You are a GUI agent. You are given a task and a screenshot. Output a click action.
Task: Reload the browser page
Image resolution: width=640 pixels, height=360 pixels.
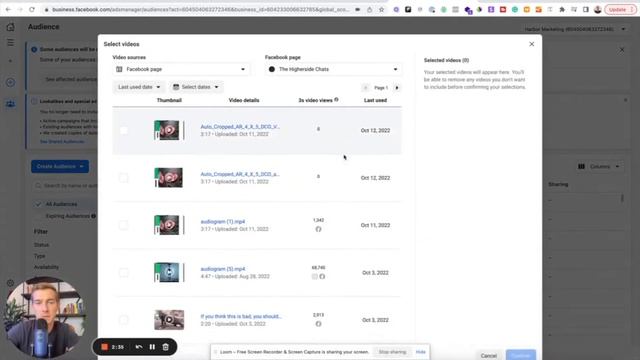tap(32, 9)
